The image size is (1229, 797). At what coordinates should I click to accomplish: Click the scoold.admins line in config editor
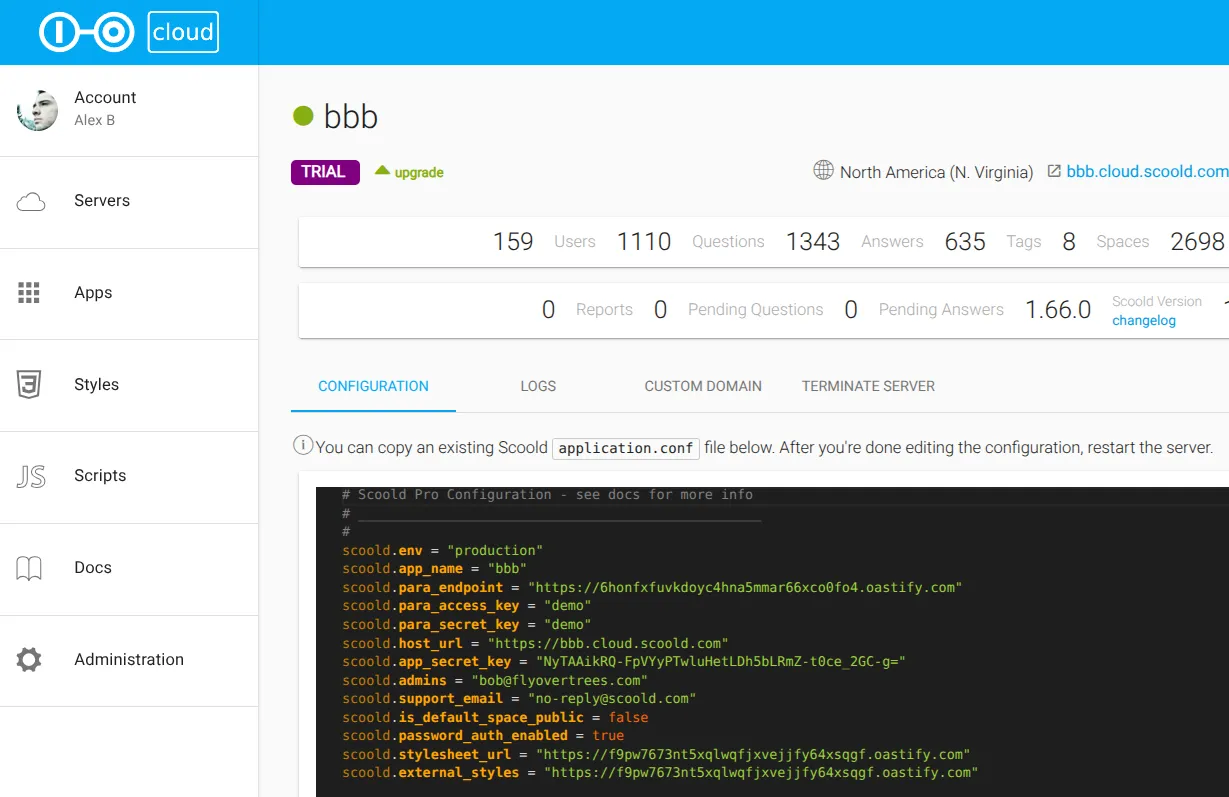tap(494, 680)
